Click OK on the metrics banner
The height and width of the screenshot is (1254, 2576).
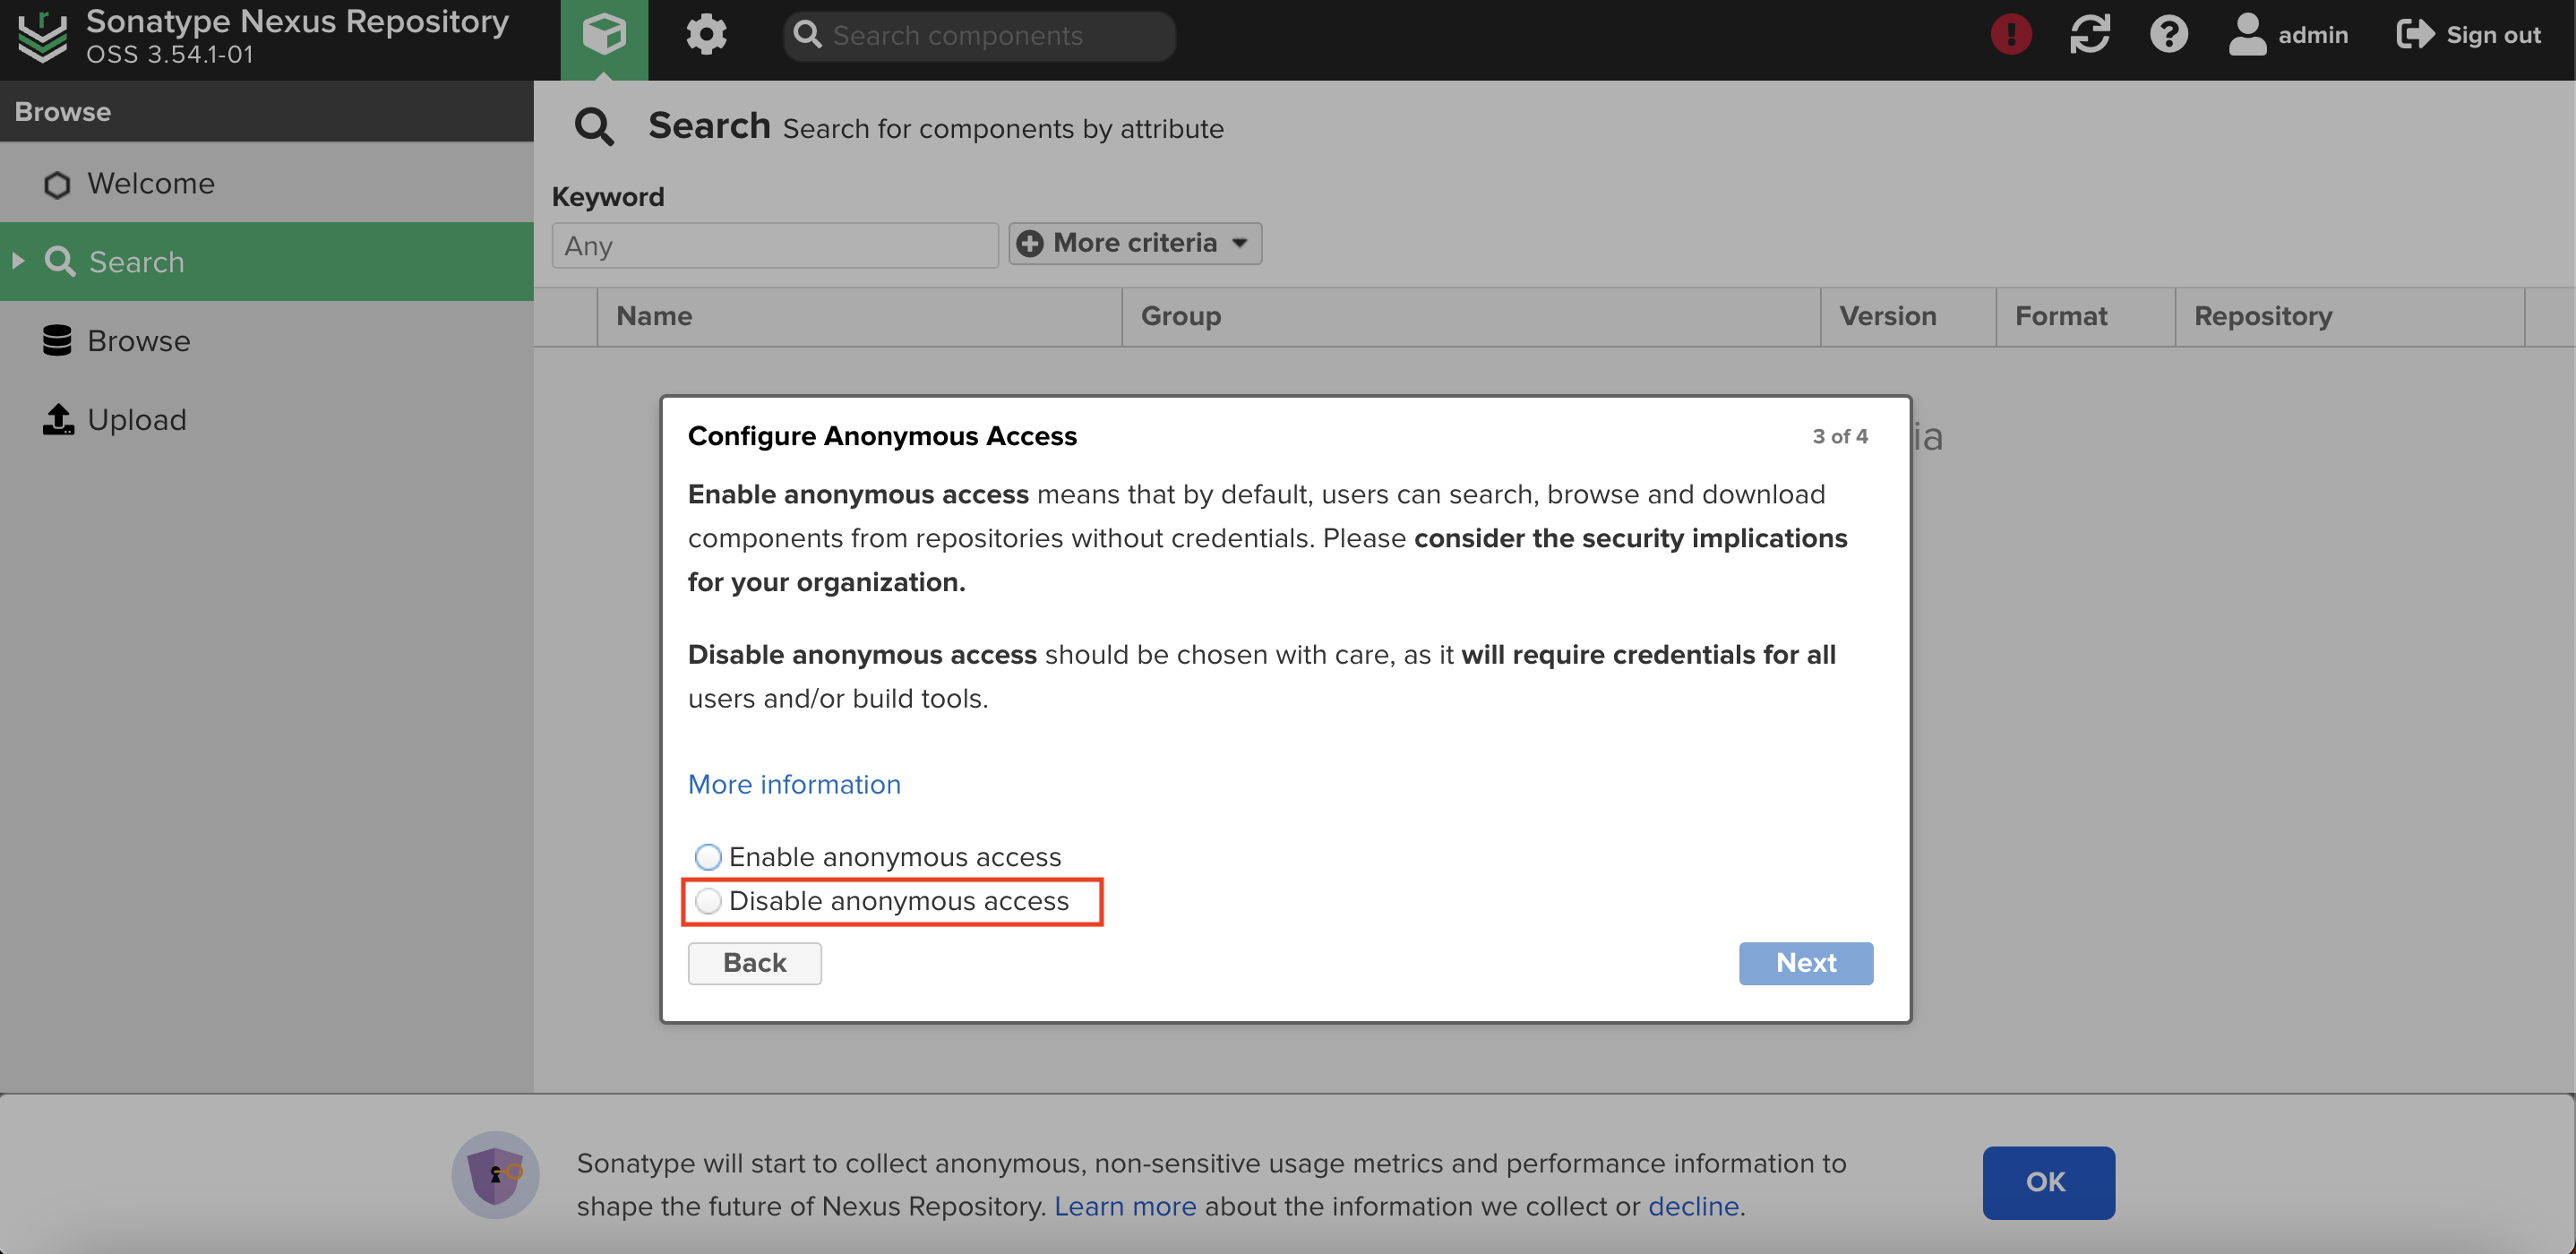click(x=2048, y=1182)
